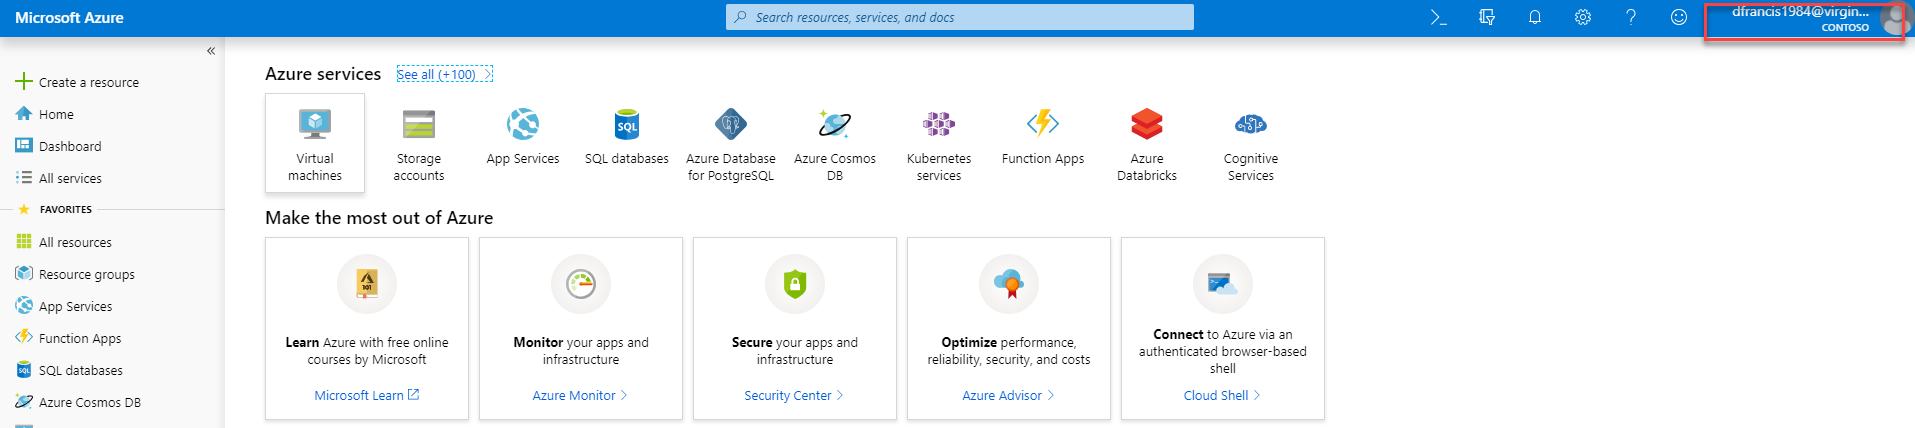Click the Learn Azure card icon

click(367, 284)
